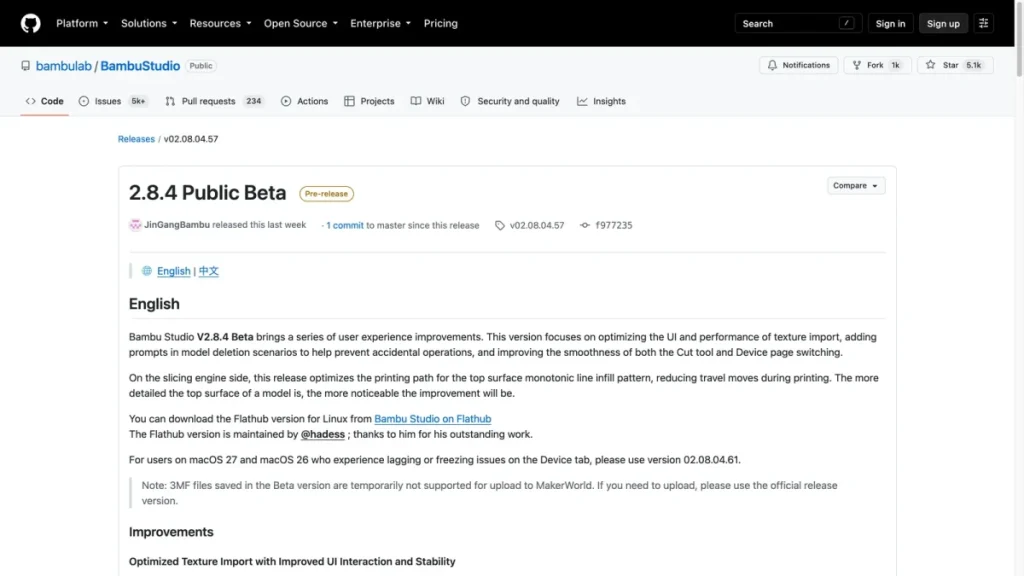This screenshot has width=1024, height=576.
Task: Open the appearance settings sliders icon
Action: pyautogui.click(x=984, y=24)
